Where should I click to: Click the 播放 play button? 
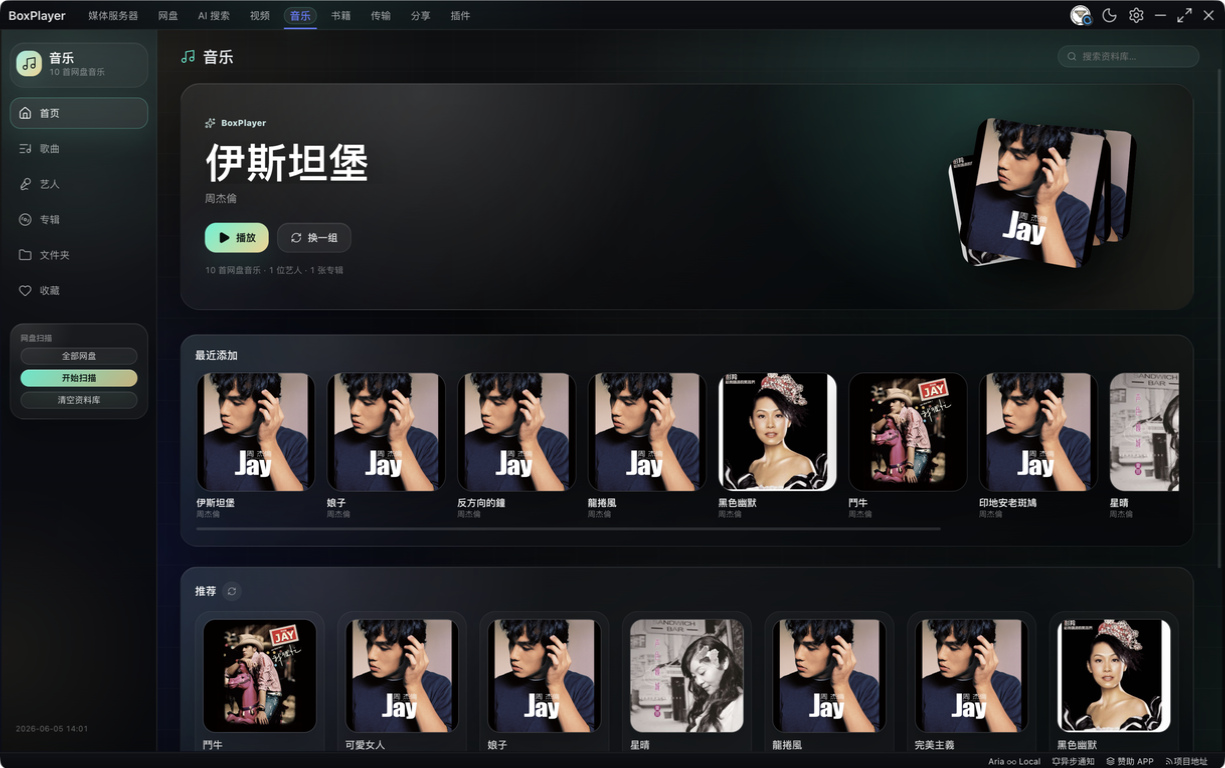coord(237,238)
